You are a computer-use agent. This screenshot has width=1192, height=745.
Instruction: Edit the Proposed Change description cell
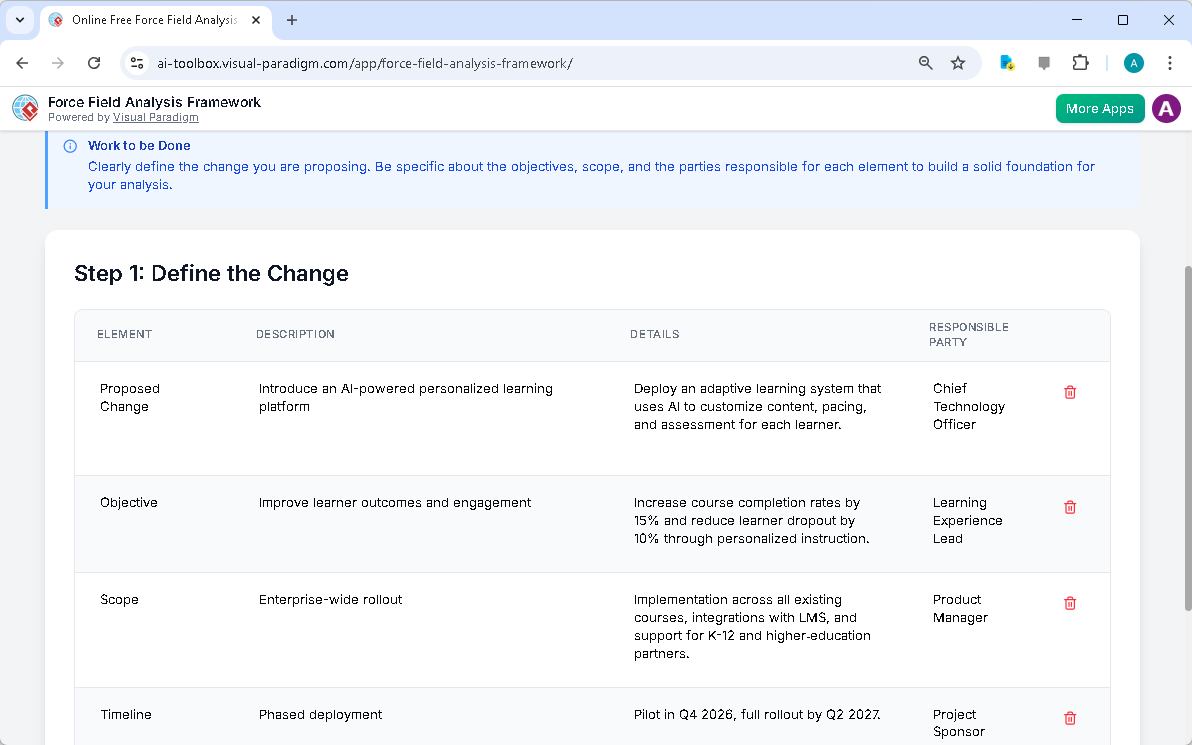[x=406, y=397]
